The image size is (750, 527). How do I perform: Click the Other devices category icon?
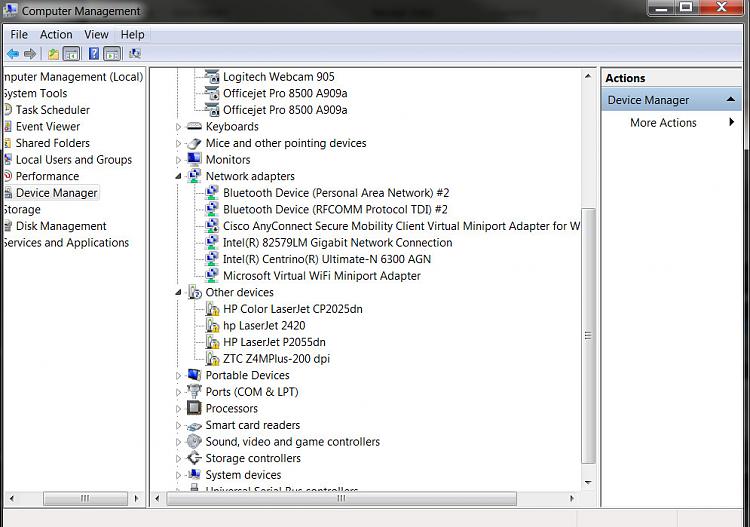194,292
